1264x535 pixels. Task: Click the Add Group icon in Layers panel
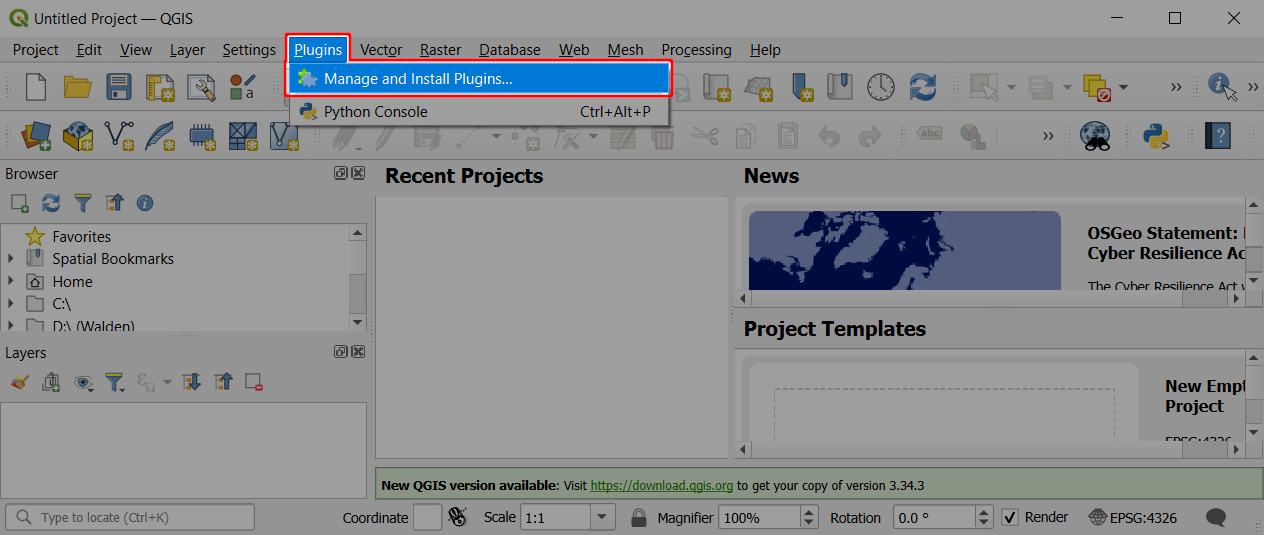click(x=51, y=382)
